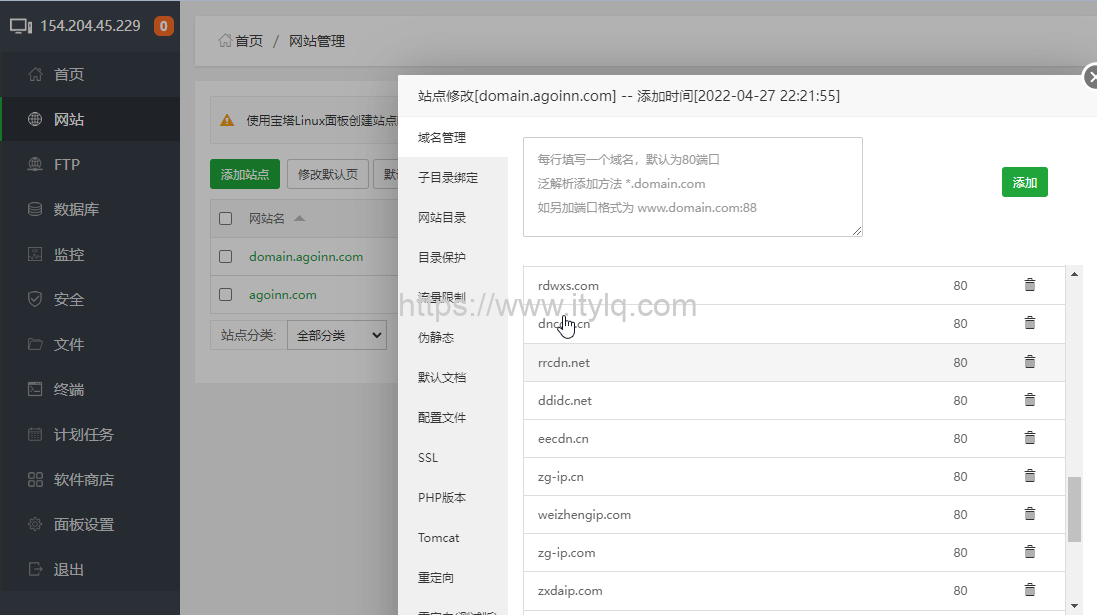Open the 伪静态 (URL rewrite) tab
1097x615 pixels.
(436, 337)
